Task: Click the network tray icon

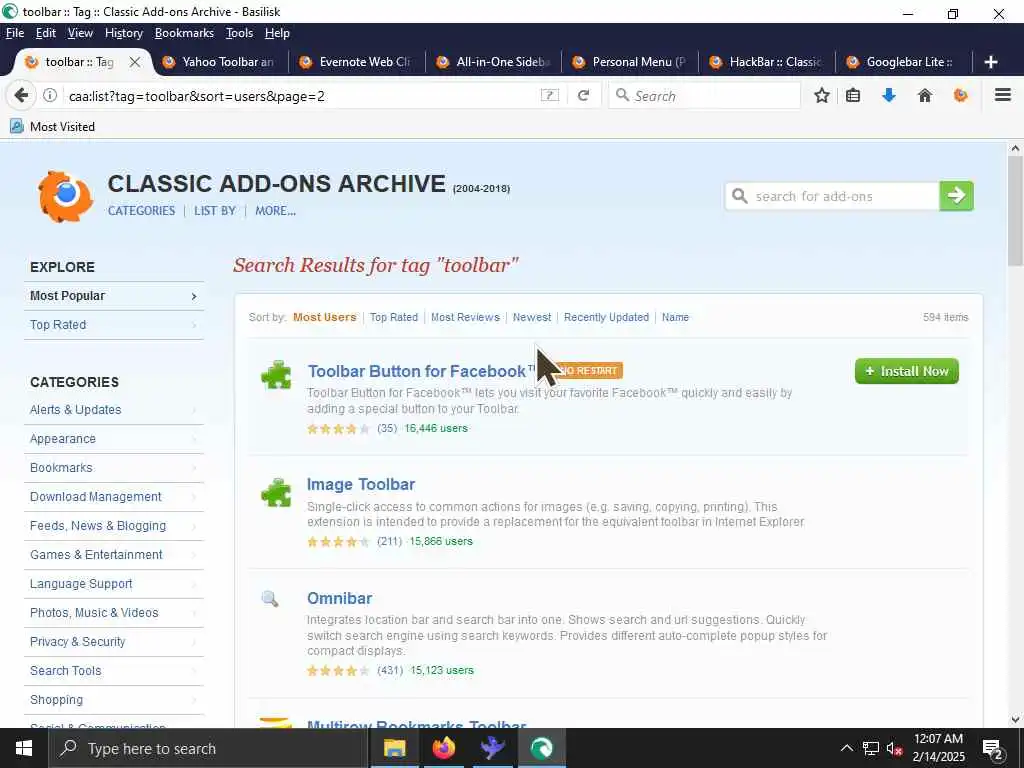Action: point(871,748)
